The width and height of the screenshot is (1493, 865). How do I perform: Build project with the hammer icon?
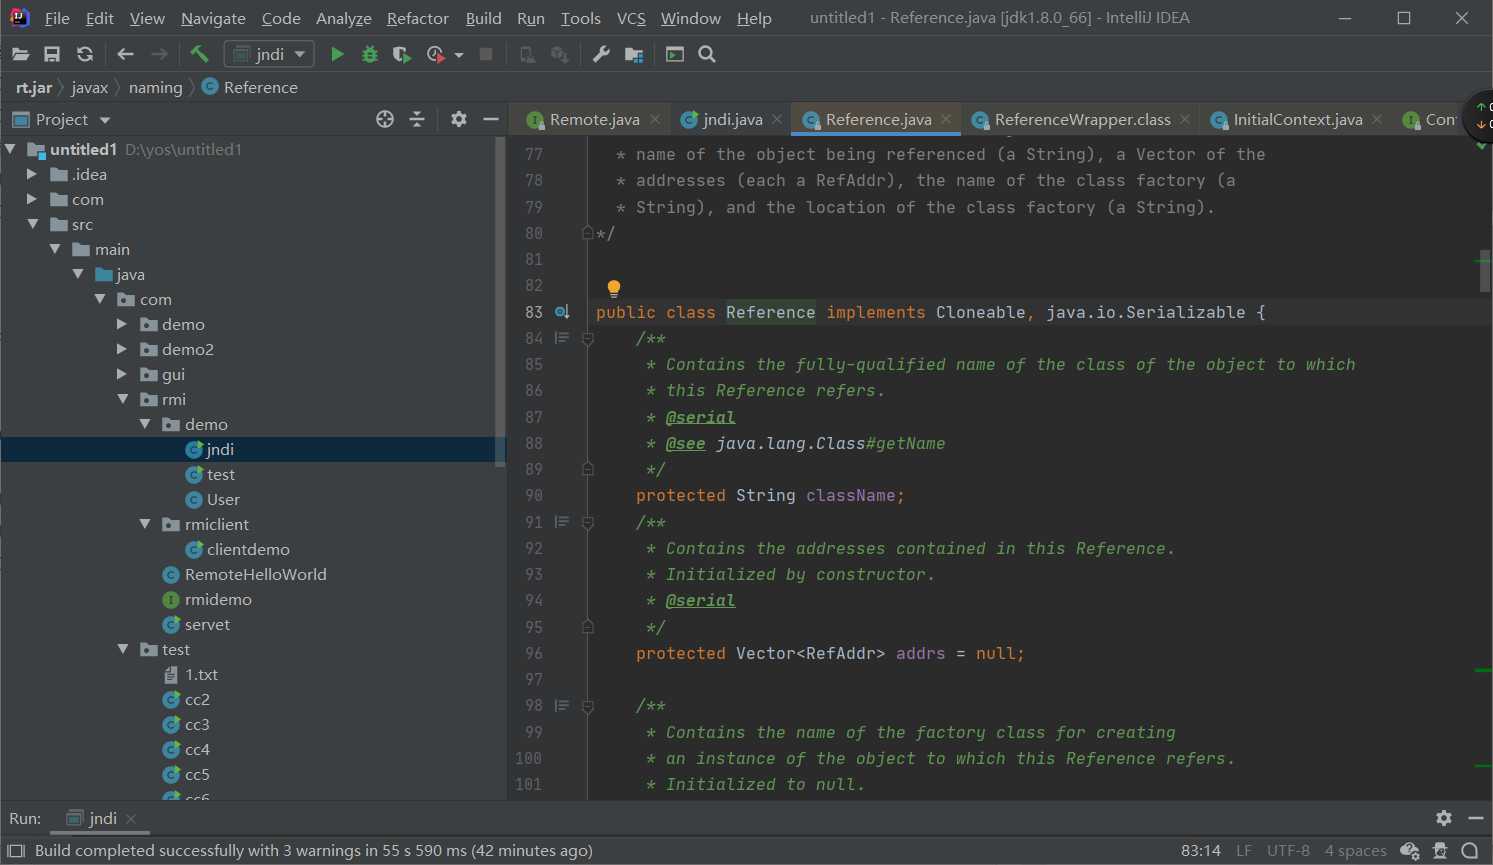[199, 54]
